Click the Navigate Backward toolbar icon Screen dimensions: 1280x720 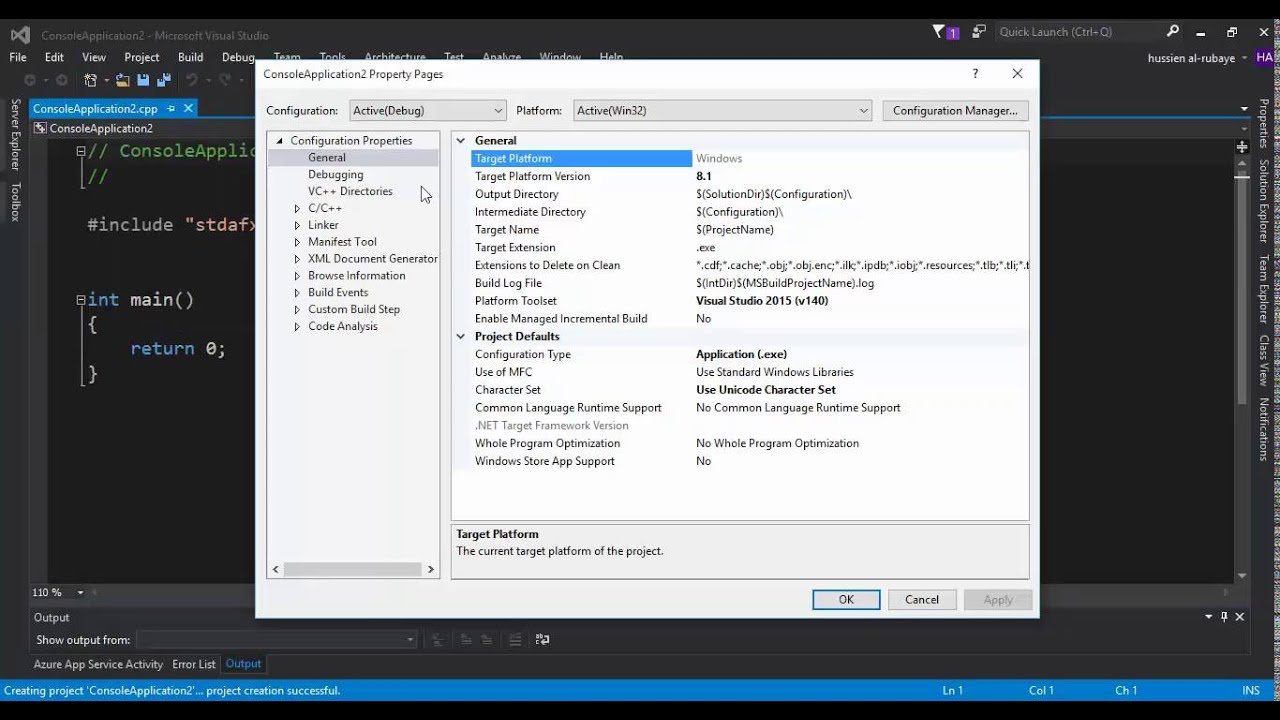[x=30, y=80]
